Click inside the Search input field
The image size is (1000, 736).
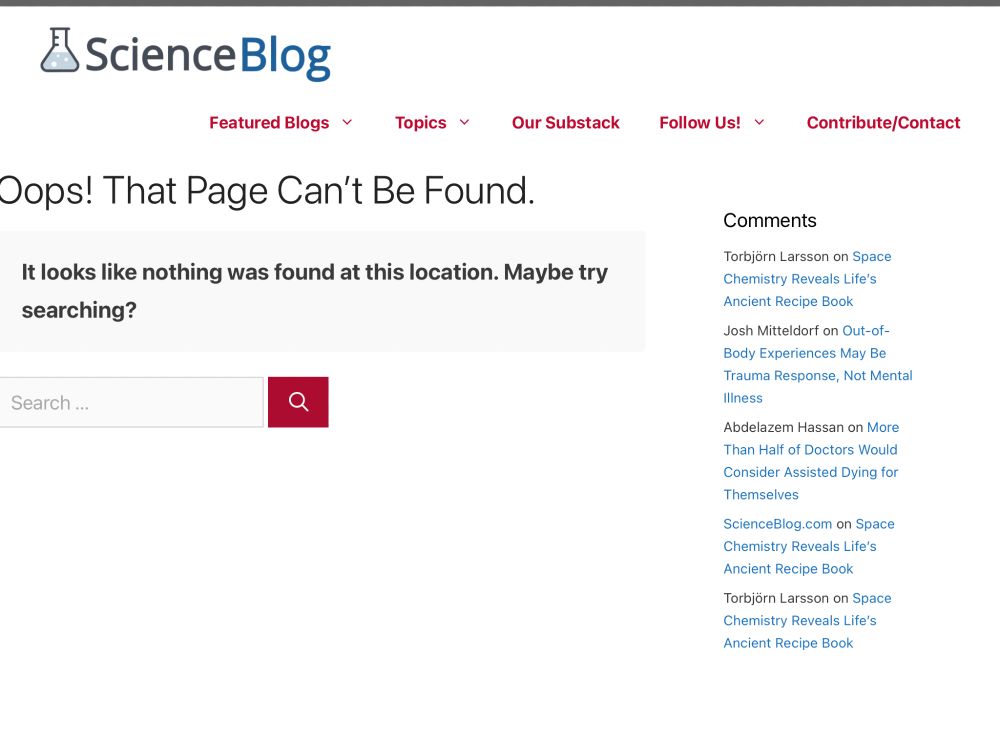tap(130, 401)
